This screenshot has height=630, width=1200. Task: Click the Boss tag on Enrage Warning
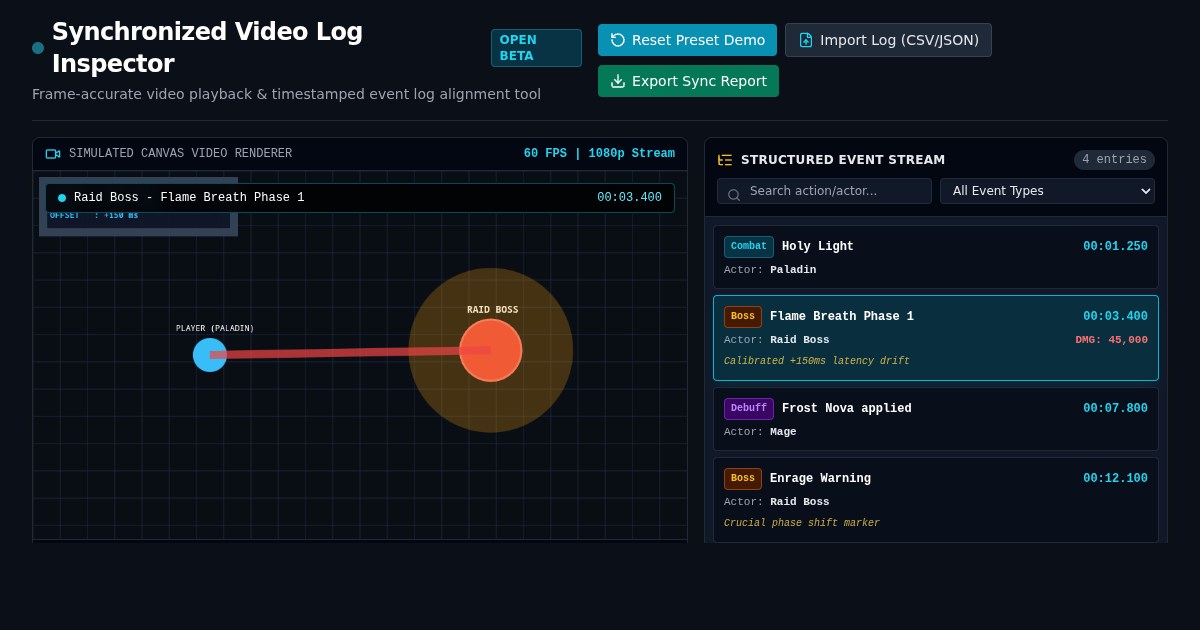click(x=743, y=479)
